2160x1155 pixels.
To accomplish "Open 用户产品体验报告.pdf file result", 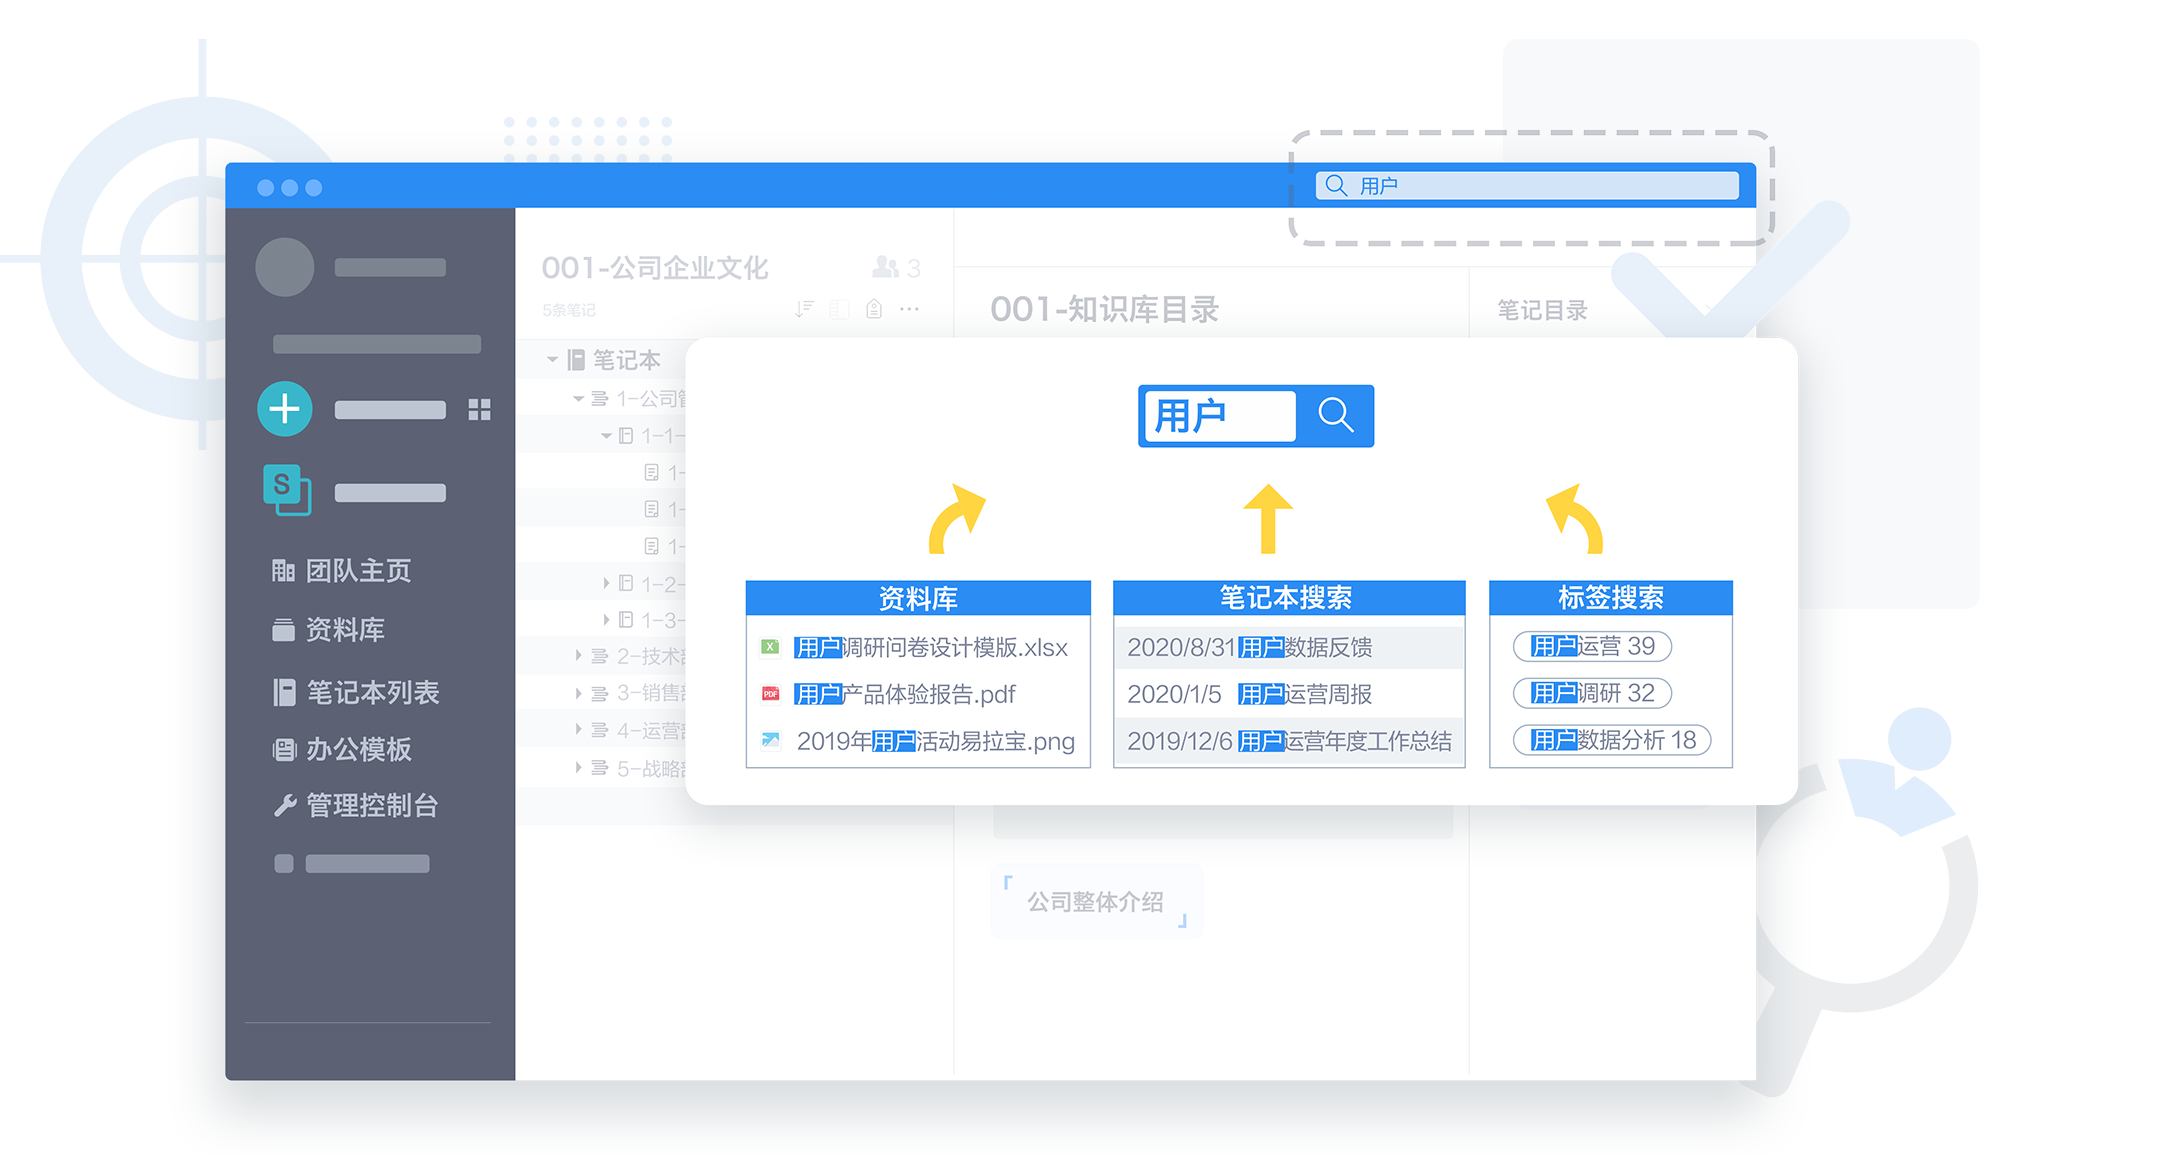I will (x=904, y=694).
